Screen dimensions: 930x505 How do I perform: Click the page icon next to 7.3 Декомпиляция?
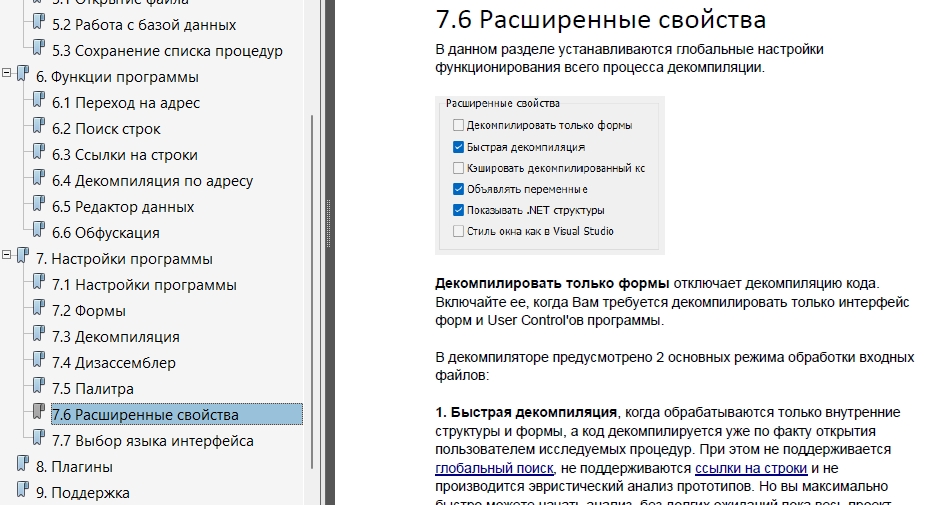click(x=39, y=334)
